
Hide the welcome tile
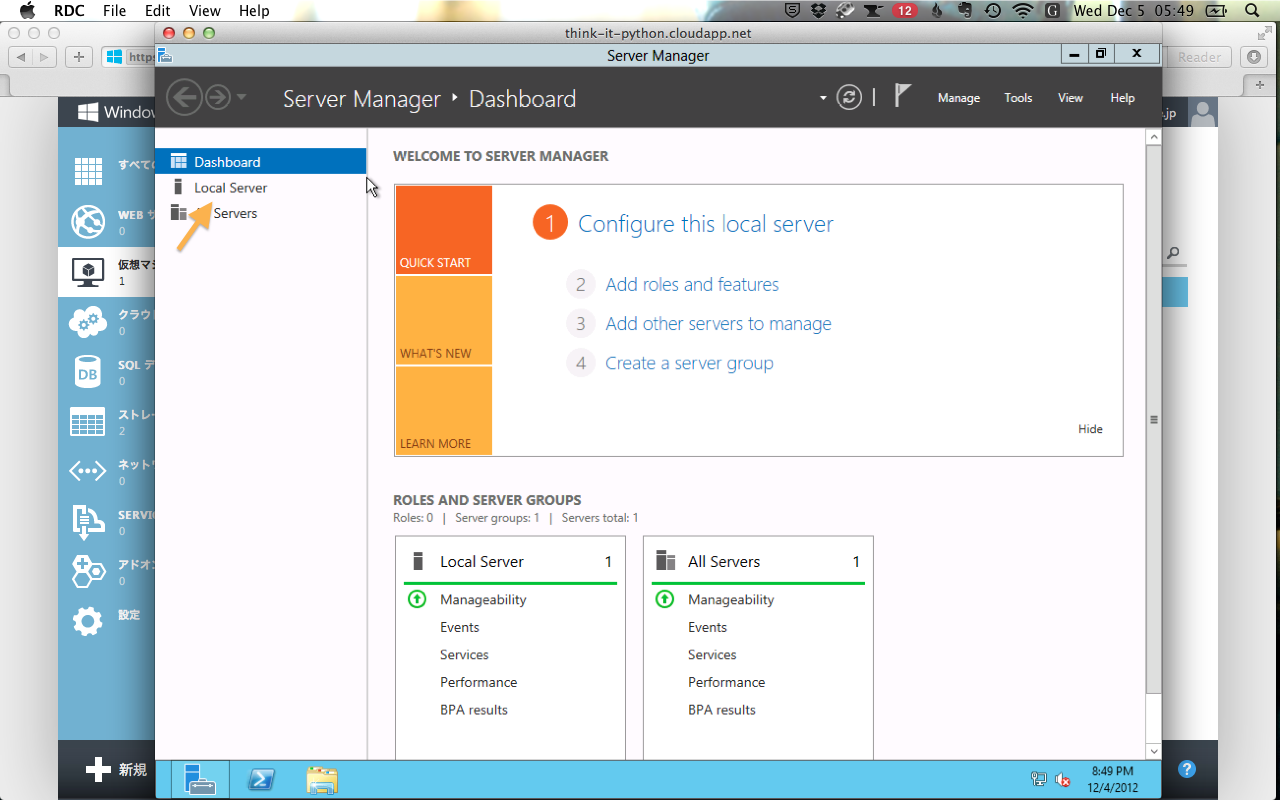1090,429
